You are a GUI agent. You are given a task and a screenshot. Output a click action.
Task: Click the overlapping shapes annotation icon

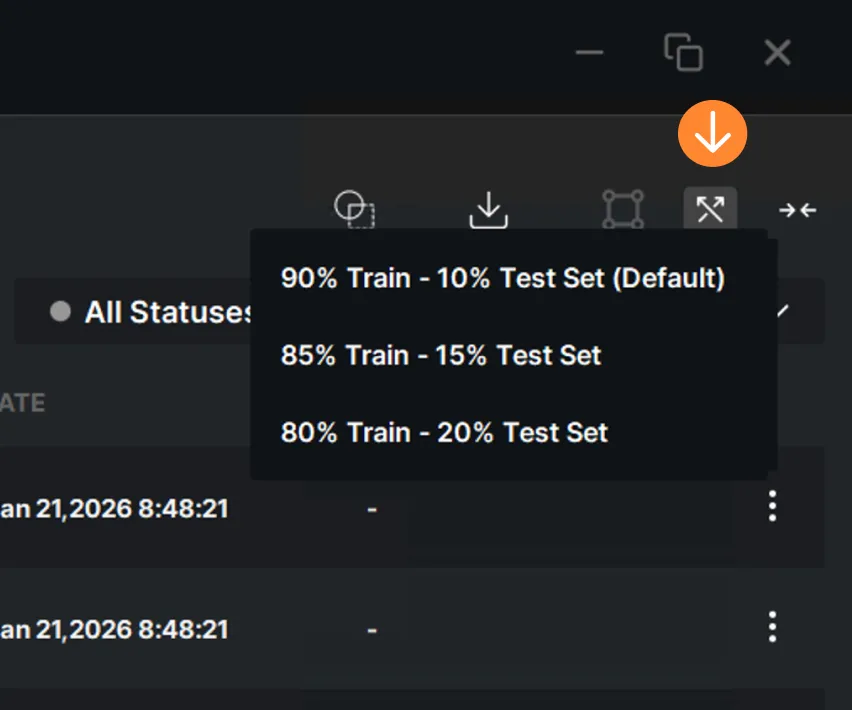coord(354,209)
